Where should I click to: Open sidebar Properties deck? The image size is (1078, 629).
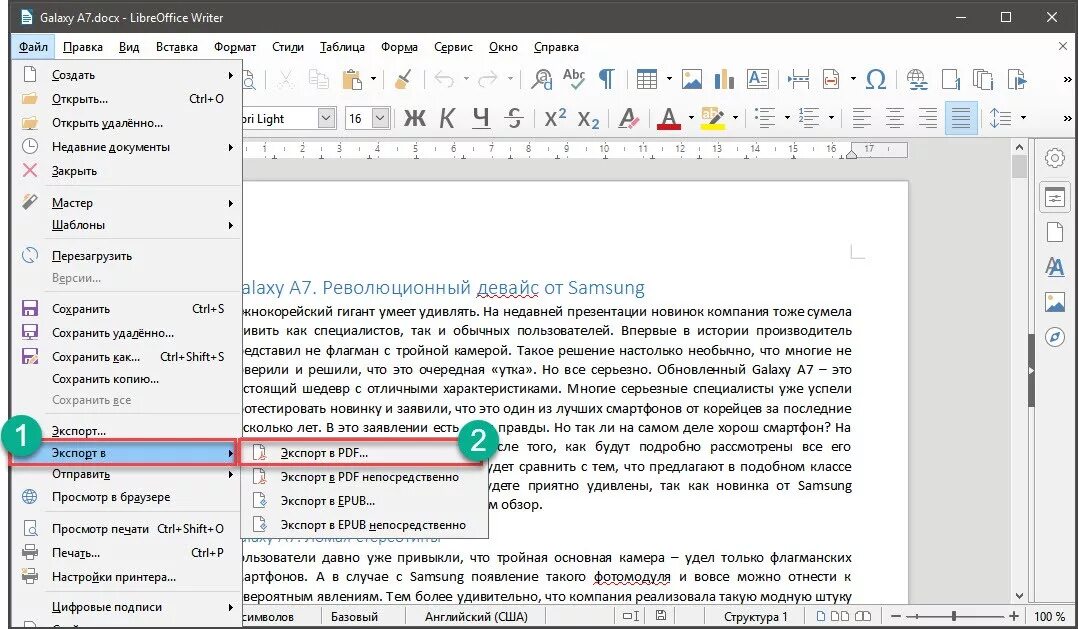pyautogui.click(x=1055, y=198)
